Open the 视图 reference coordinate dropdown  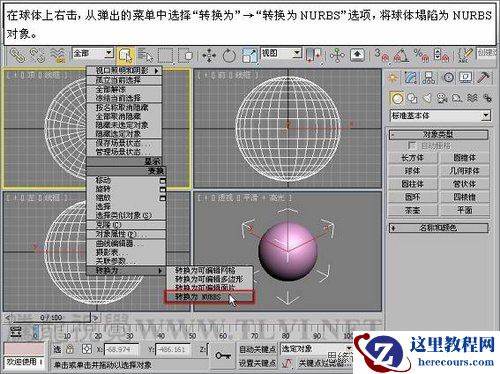281,53
